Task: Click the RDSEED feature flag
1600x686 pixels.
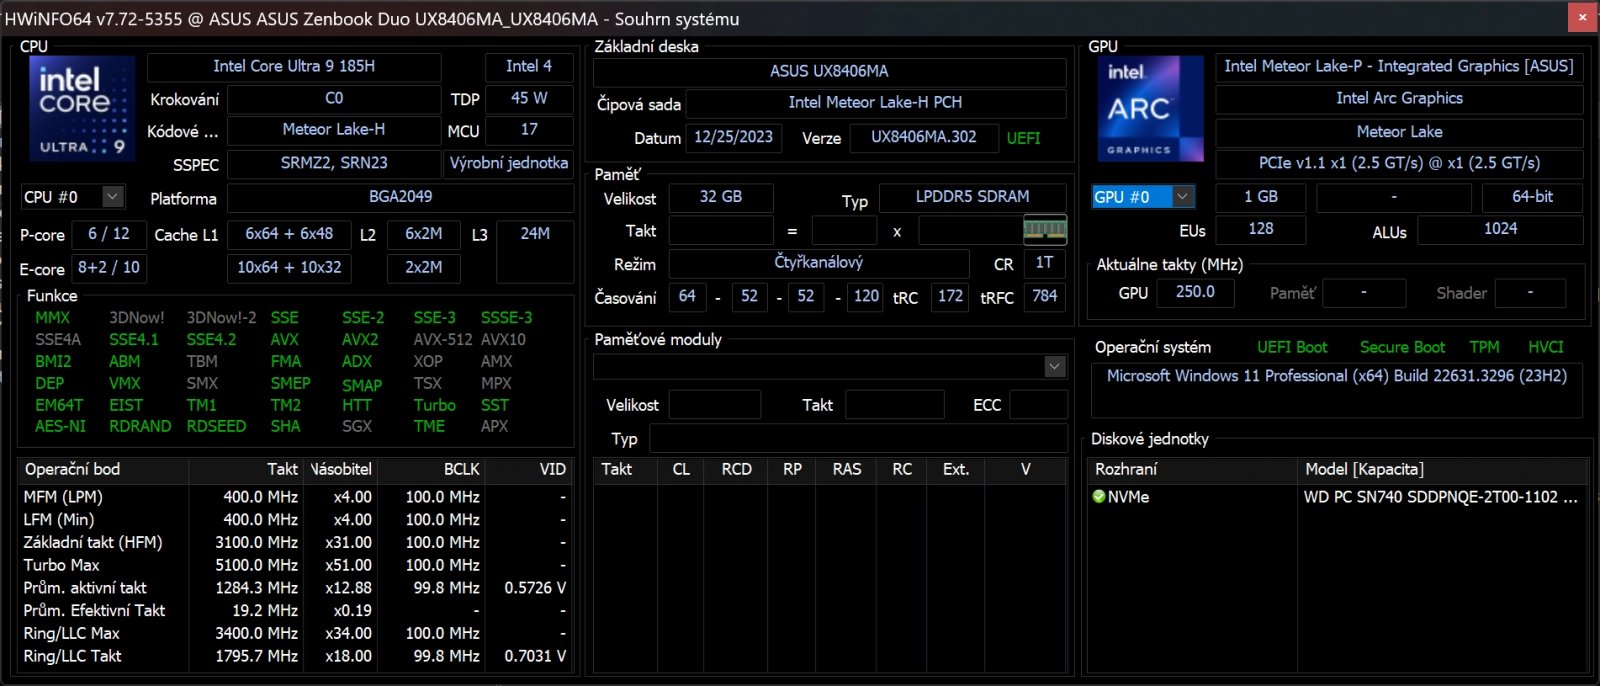Action: (216, 426)
